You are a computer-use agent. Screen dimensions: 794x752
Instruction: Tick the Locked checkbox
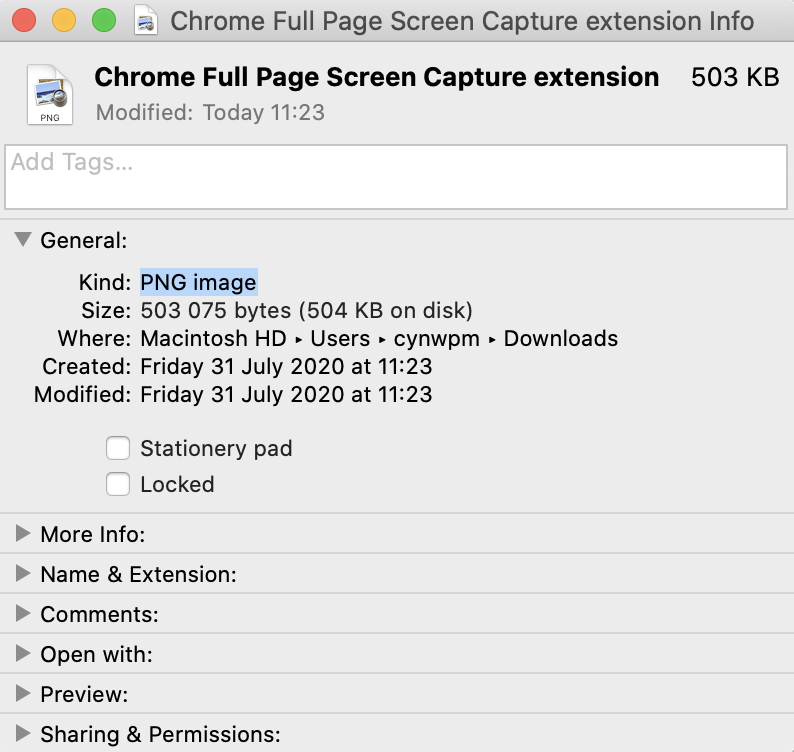click(x=117, y=484)
